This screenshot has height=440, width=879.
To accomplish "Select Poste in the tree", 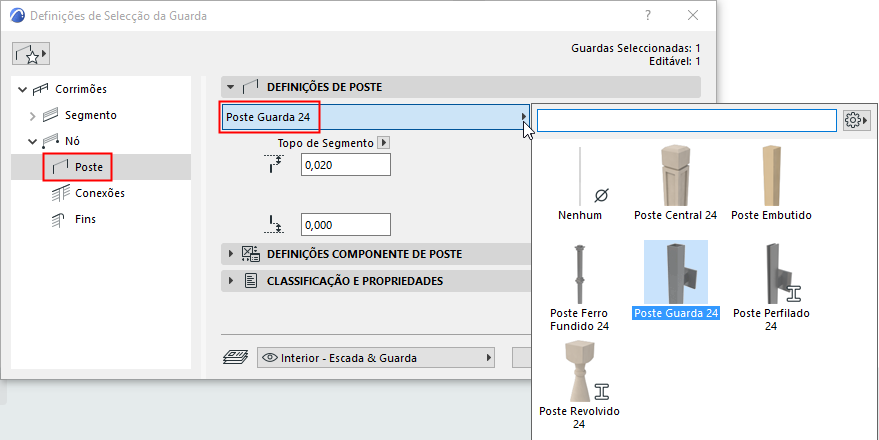I will 89,166.
